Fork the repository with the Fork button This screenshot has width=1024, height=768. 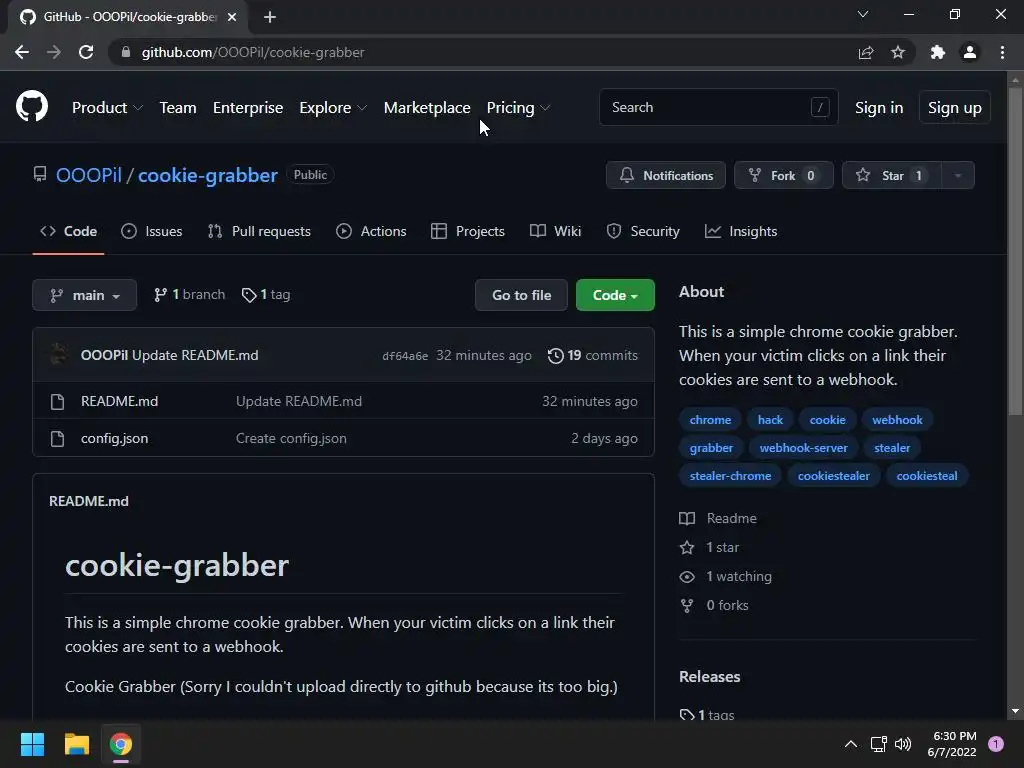point(784,175)
